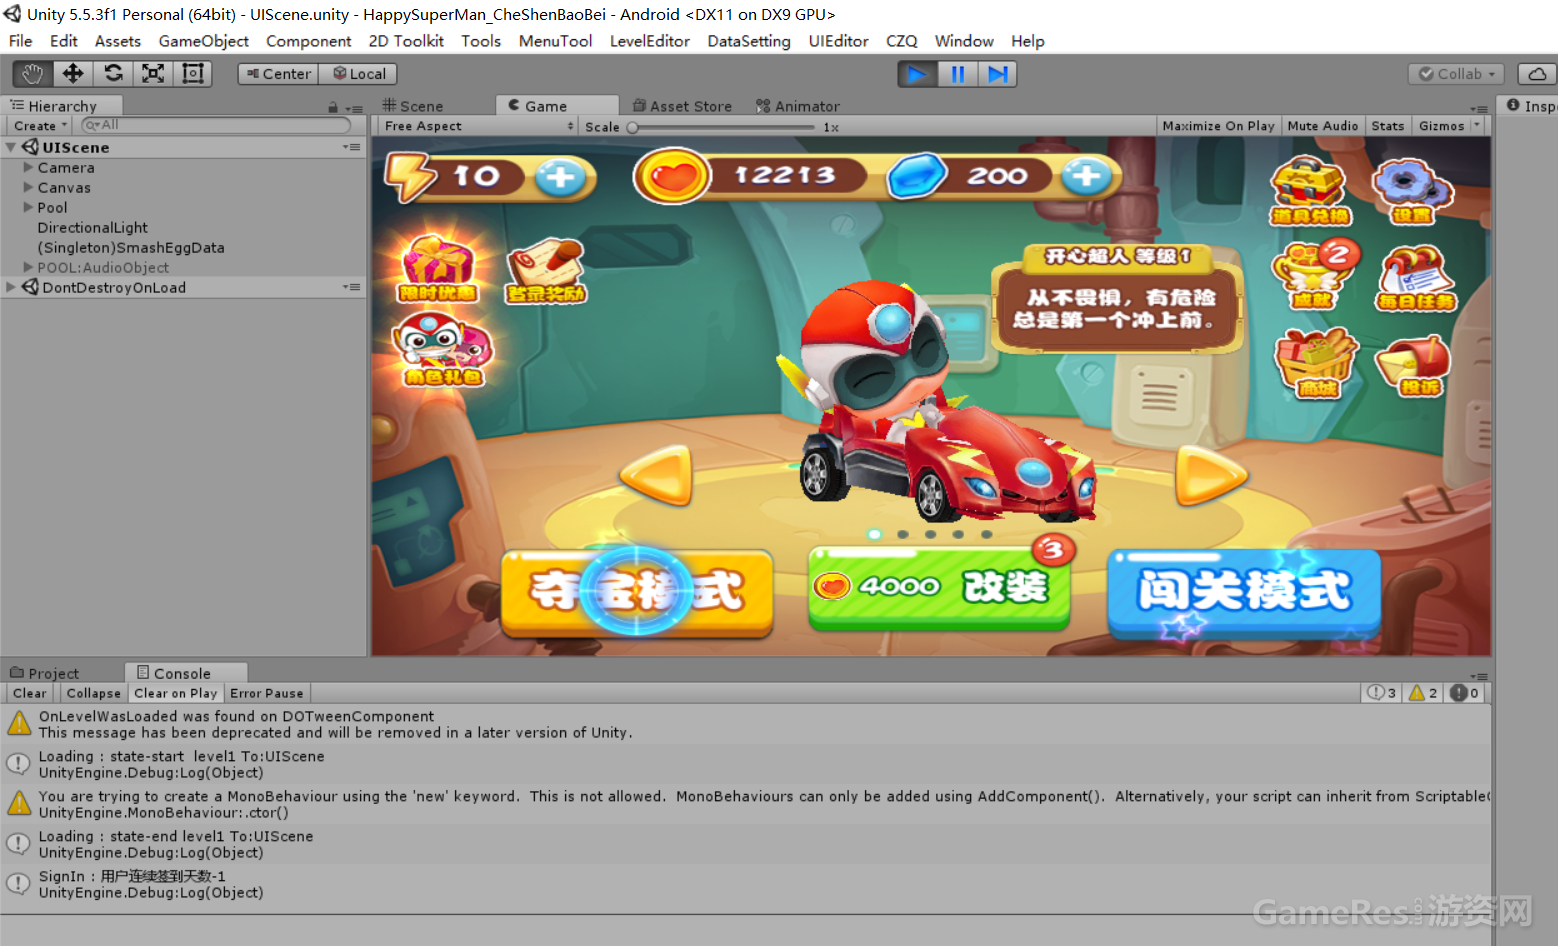Screen dimensions: 1558x946
Task: Switch to the Asset Store tab
Action: click(x=683, y=106)
